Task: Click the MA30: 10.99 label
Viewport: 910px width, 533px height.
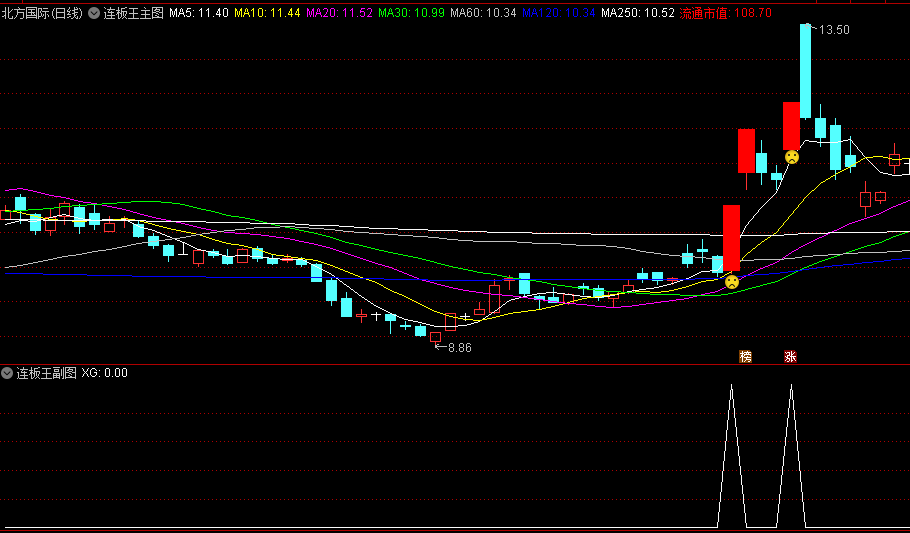Action: [x=411, y=13]
